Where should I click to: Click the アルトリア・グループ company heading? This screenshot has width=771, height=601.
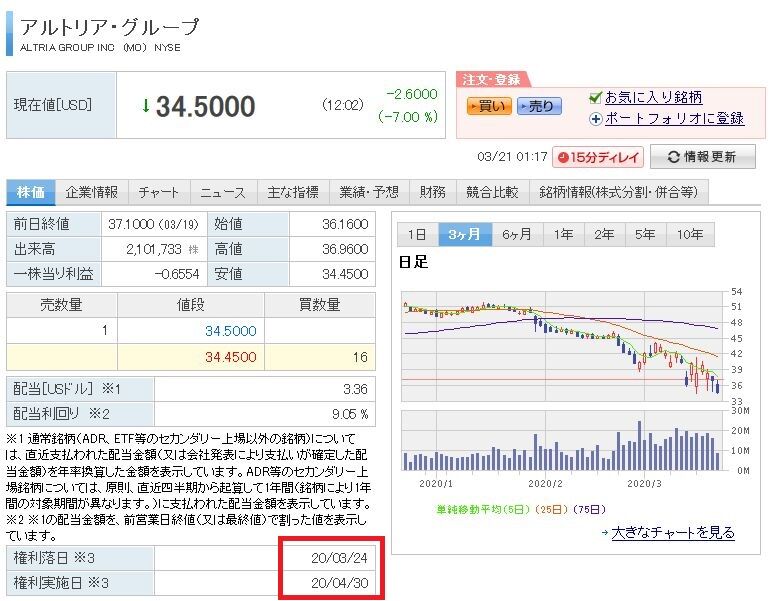pos(109,27)
